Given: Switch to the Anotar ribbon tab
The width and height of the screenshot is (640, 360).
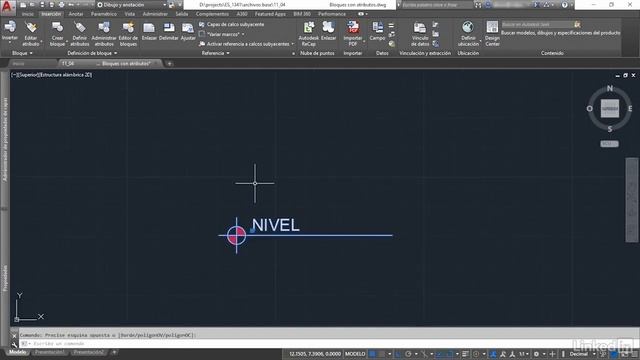Looking at the screenshot, I should 76,14.
